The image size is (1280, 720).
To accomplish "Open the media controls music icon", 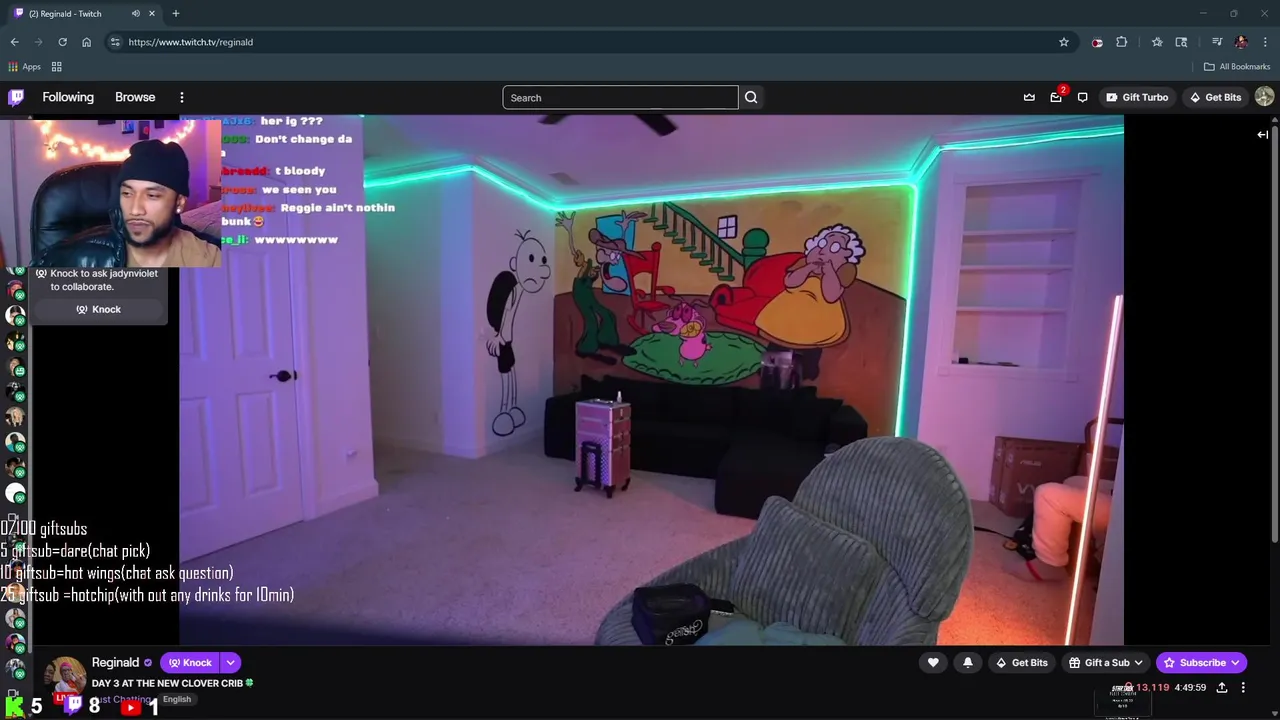I will pyautogui.click(x=1217, y=42).
